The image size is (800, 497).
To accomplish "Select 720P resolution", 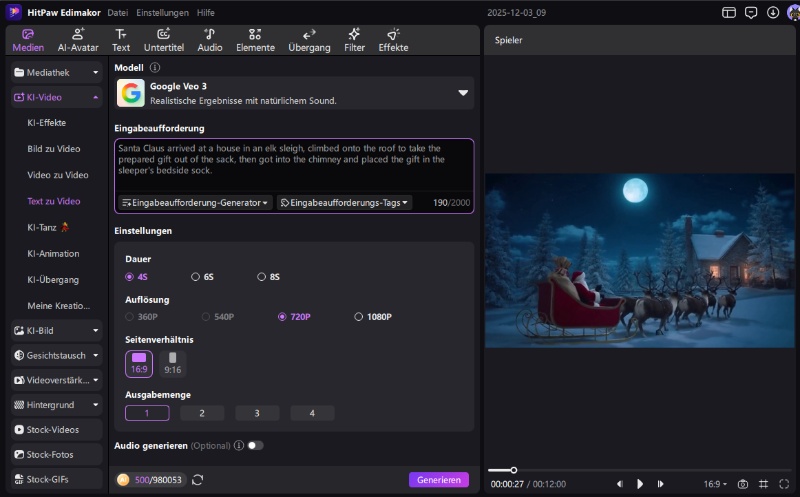I will 294,317.
